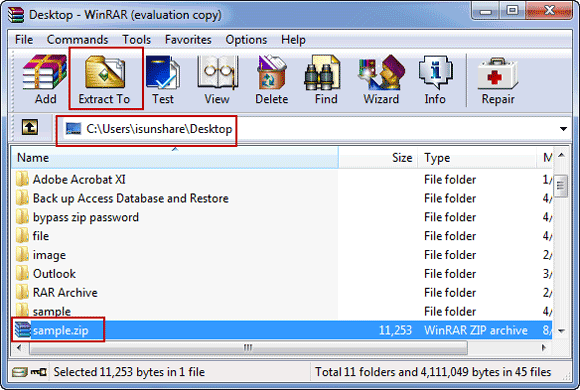The image size is (580, 390).
Task: Click the drive icon in status bar
Action: 19,371
